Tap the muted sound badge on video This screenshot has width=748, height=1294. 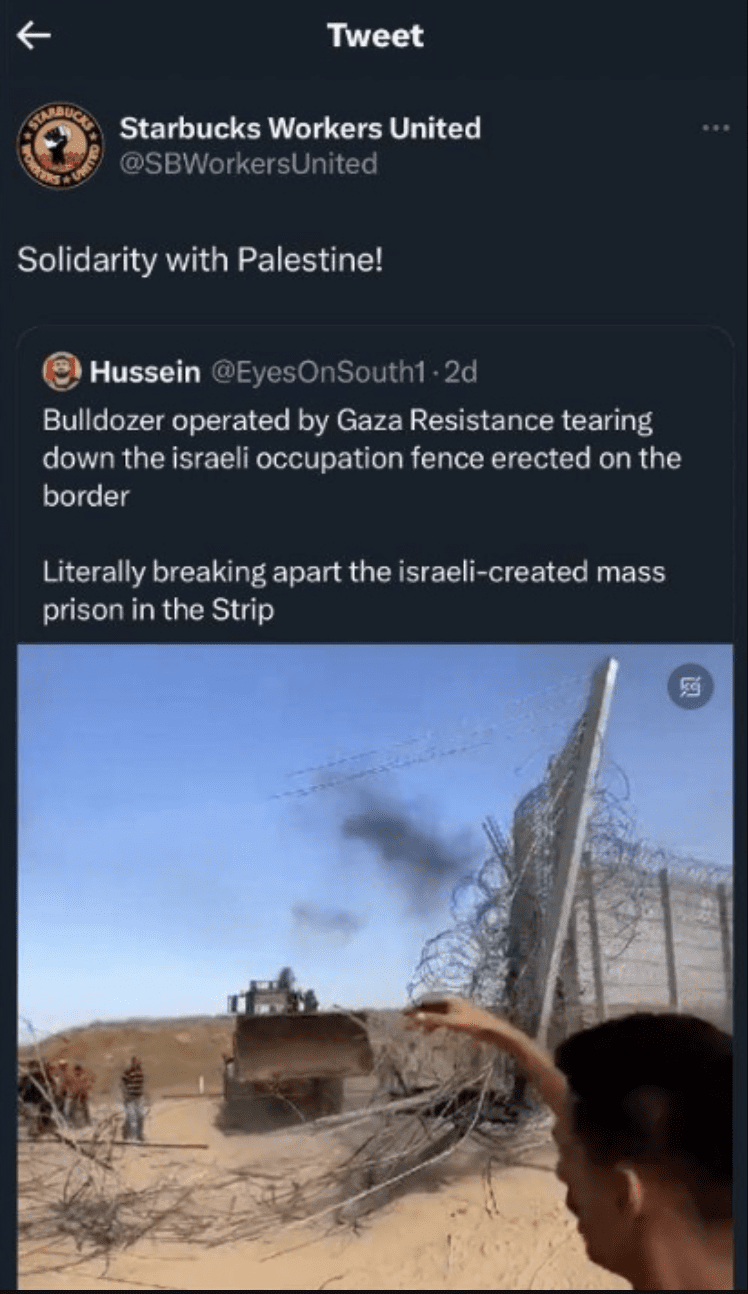[691, 686]
